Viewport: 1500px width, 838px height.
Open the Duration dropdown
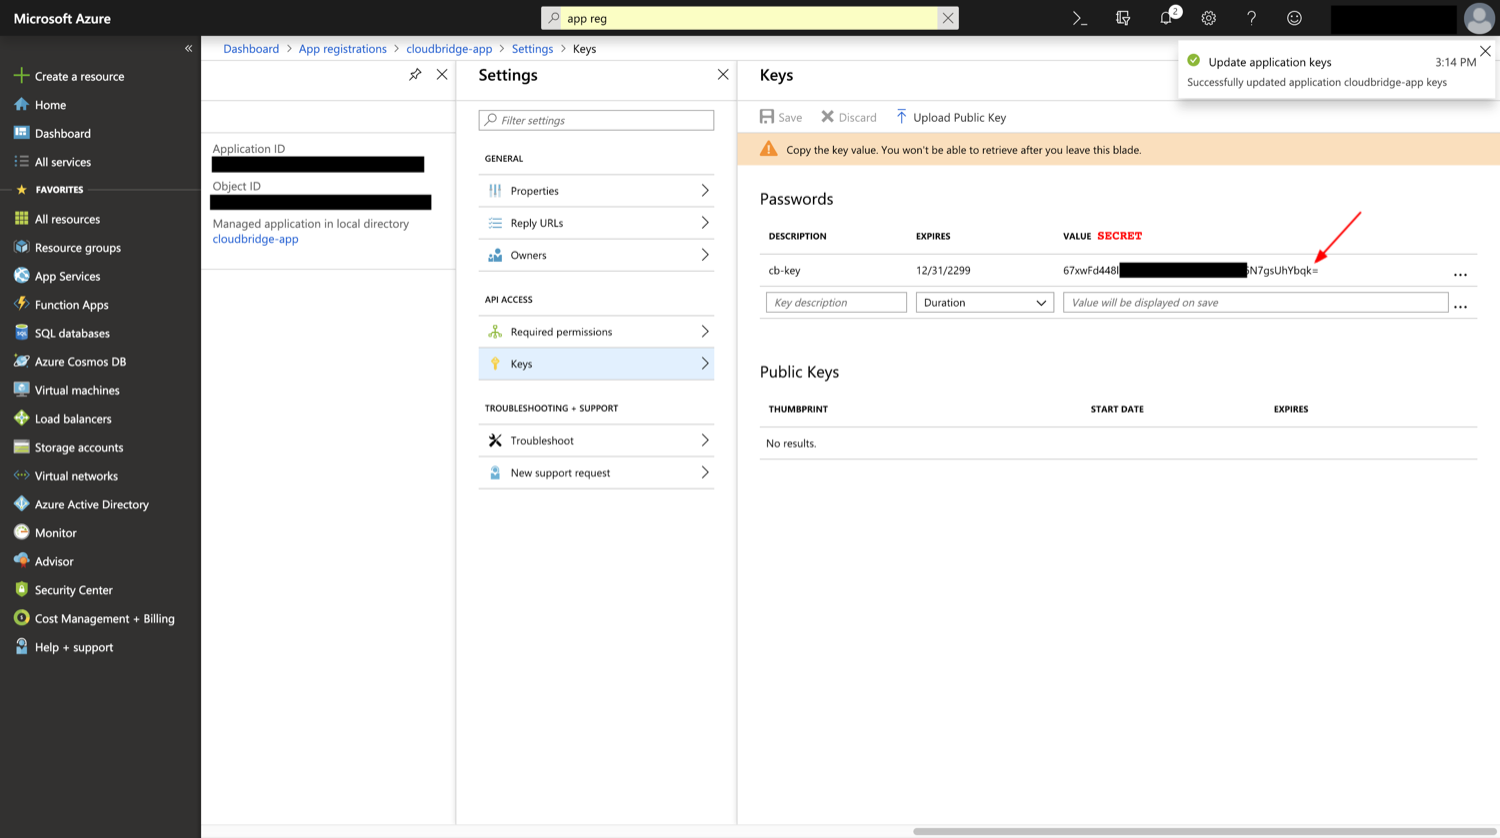[x=985, y=302]
